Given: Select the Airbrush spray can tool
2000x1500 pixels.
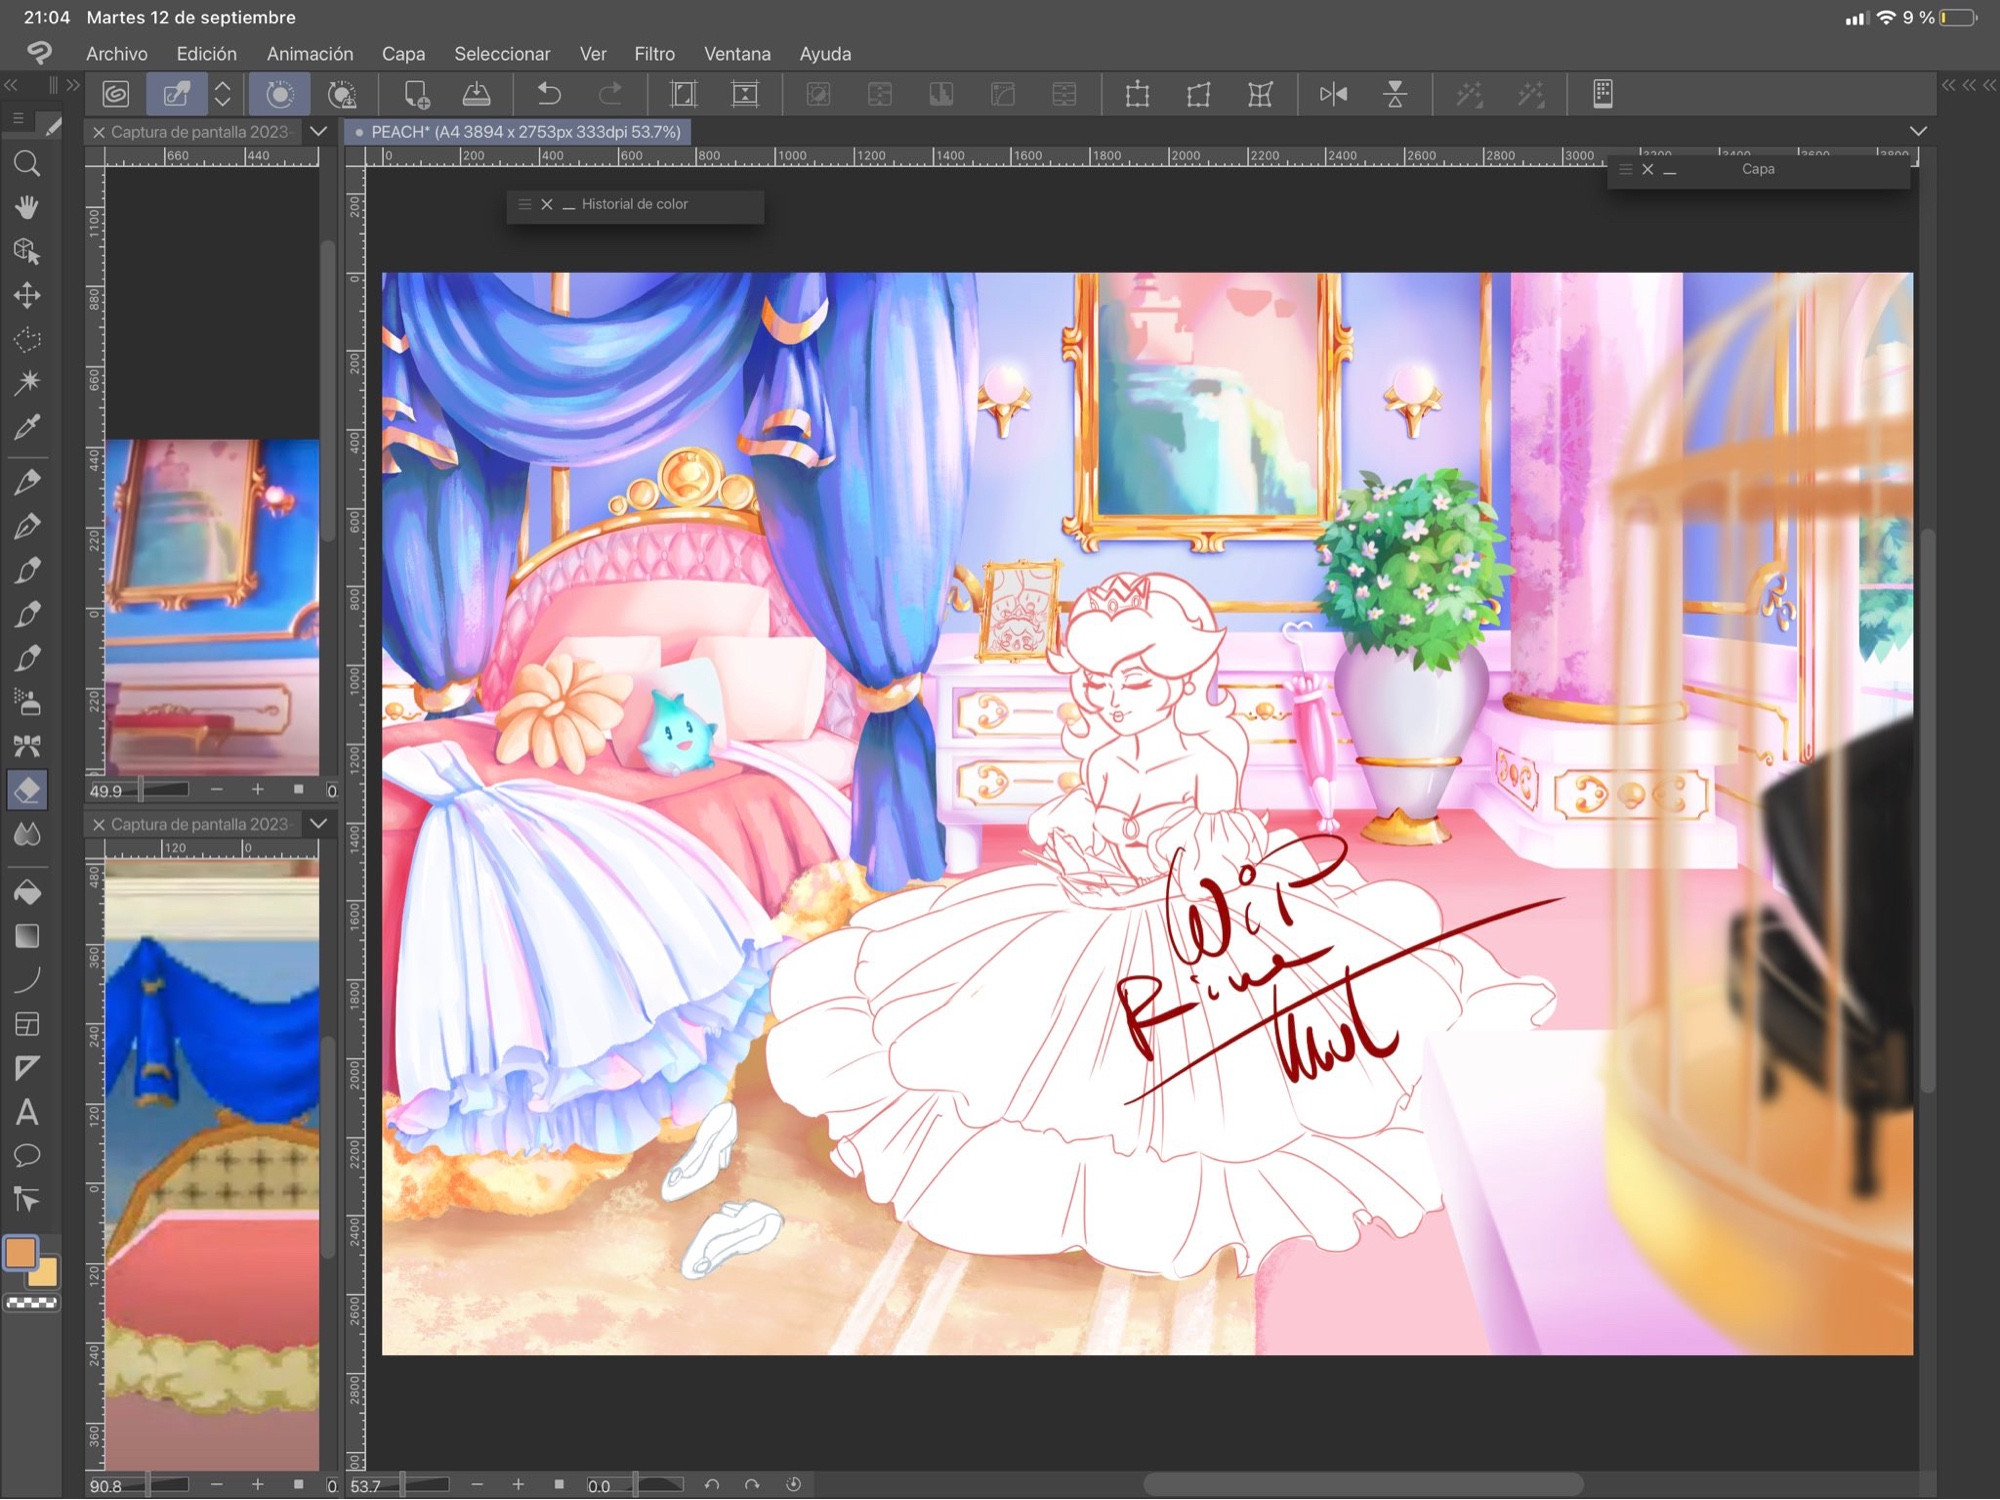Looking at the screenshot, I should coord(27,702).
